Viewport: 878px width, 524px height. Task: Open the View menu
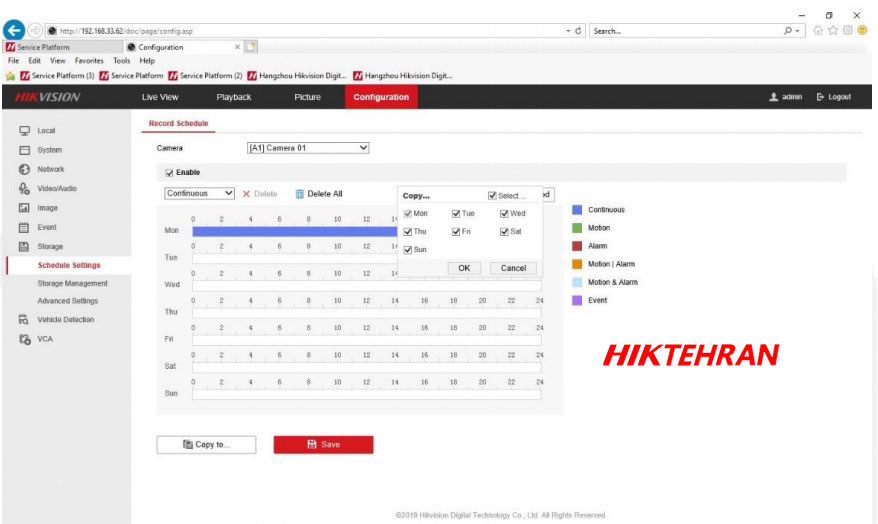pos(58,60)
